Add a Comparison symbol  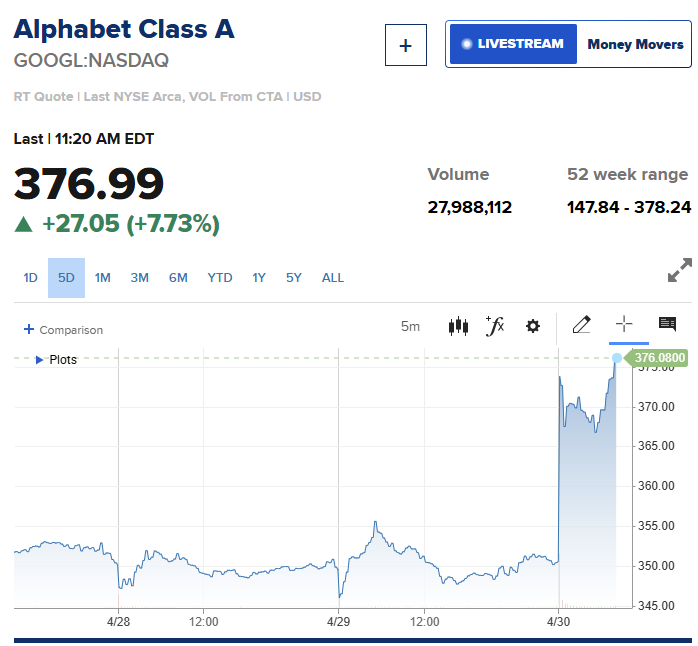coord(63,329)
